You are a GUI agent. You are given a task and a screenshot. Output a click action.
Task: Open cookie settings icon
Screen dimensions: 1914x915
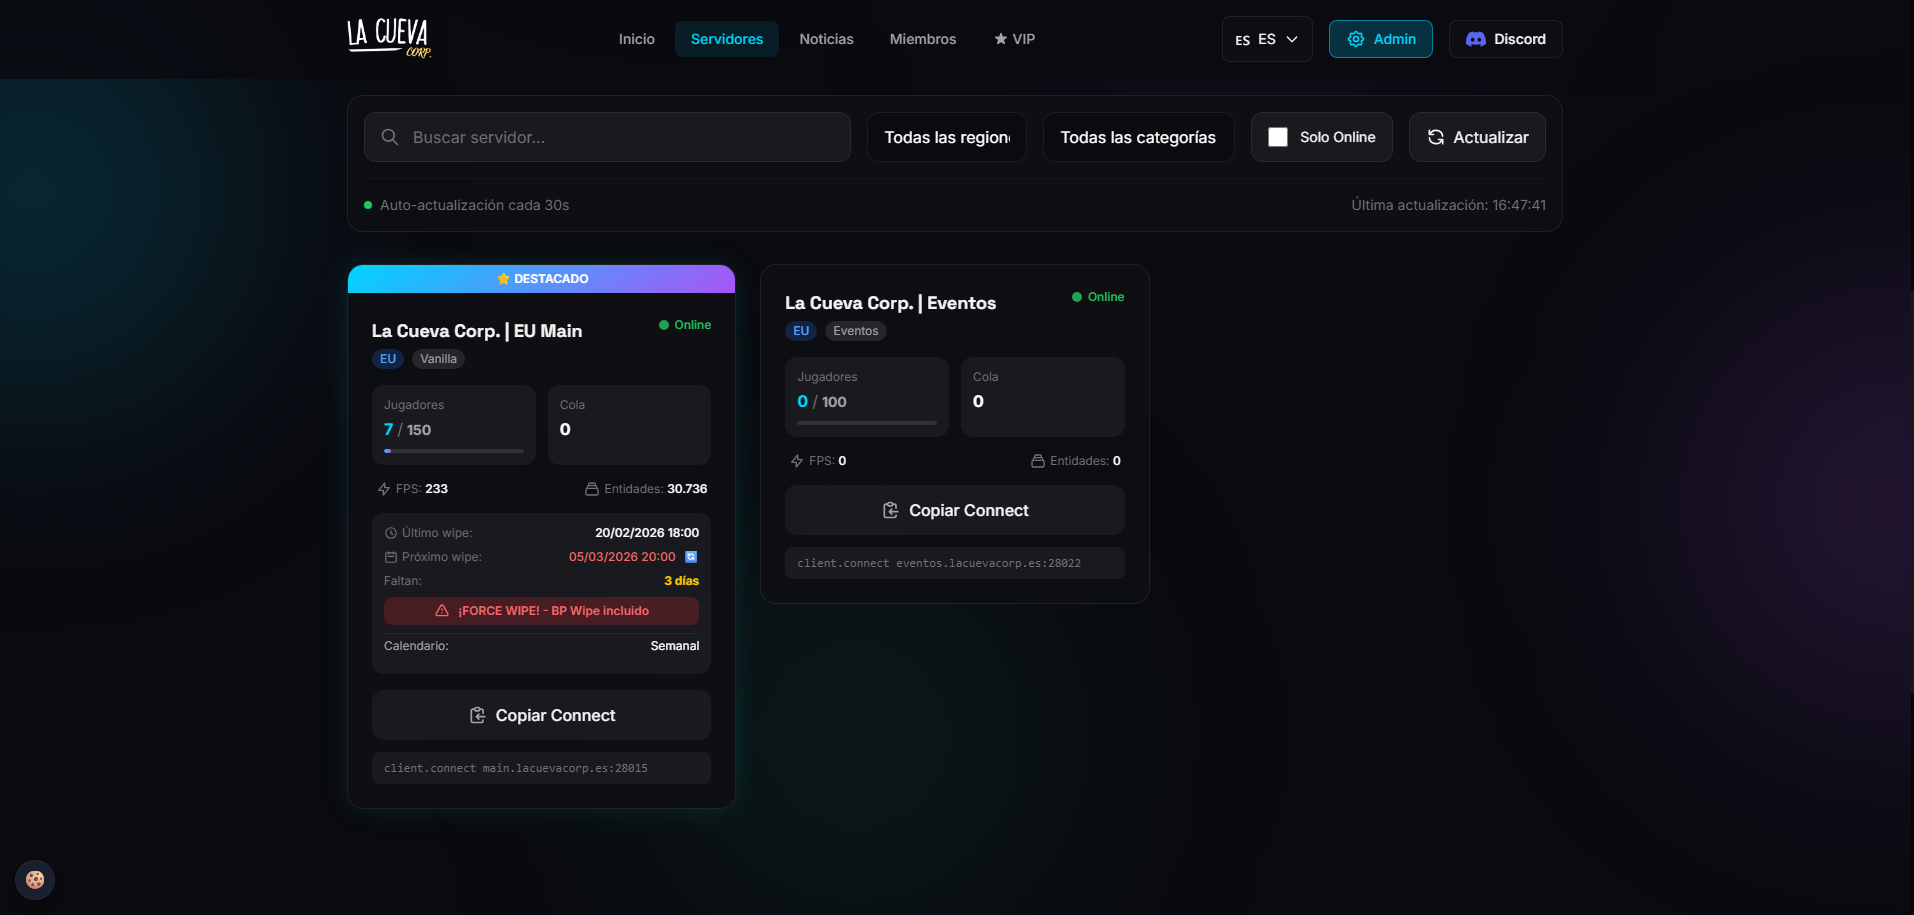click(35, 880)
